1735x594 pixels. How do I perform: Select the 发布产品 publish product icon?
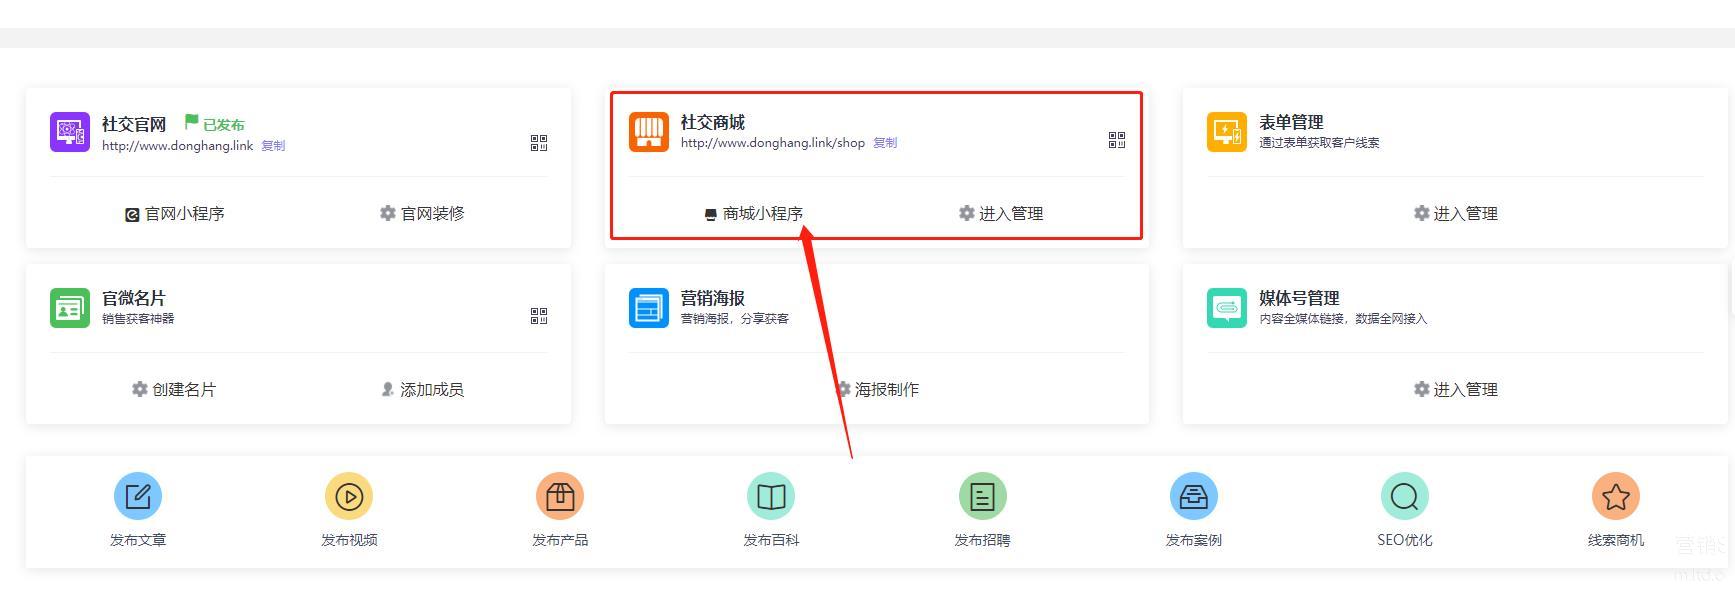[x=560, y=497]
